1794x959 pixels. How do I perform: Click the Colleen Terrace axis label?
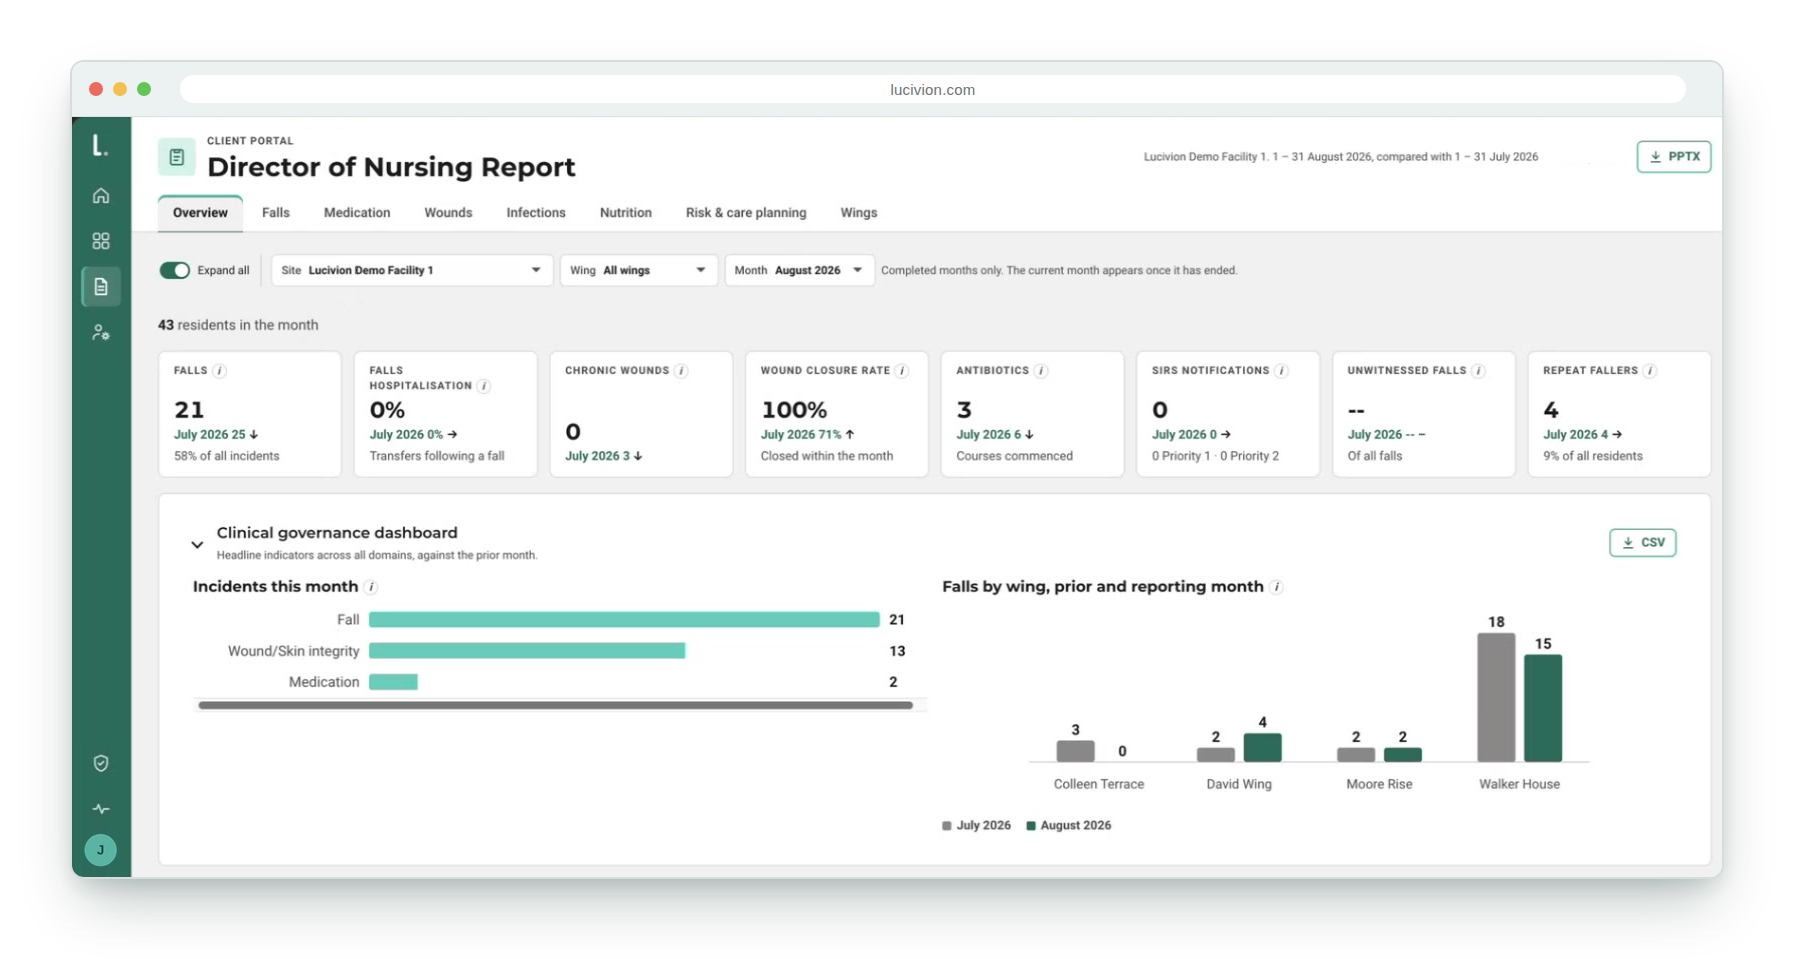(1098, 784)
